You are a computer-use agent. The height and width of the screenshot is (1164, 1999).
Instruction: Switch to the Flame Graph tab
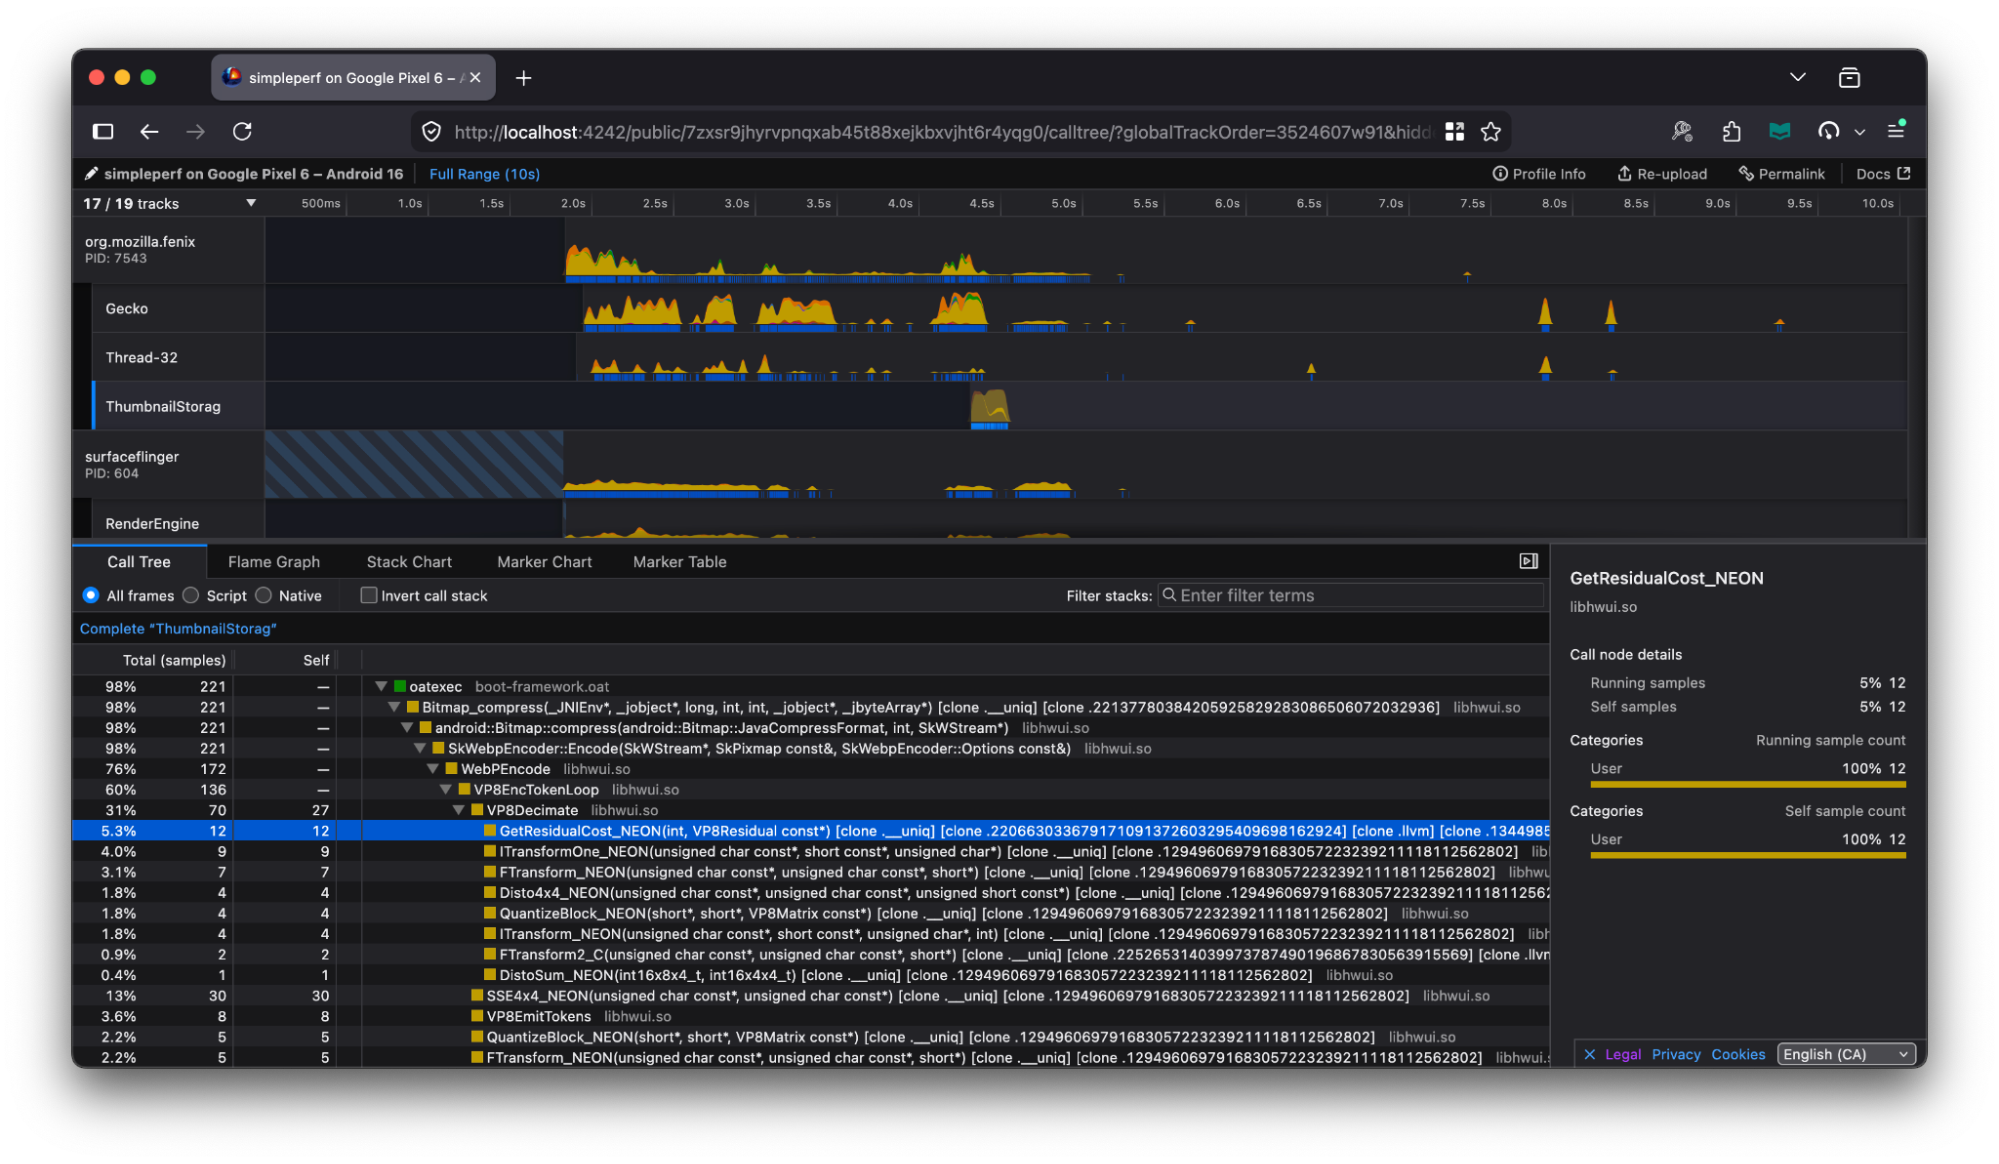273,562
